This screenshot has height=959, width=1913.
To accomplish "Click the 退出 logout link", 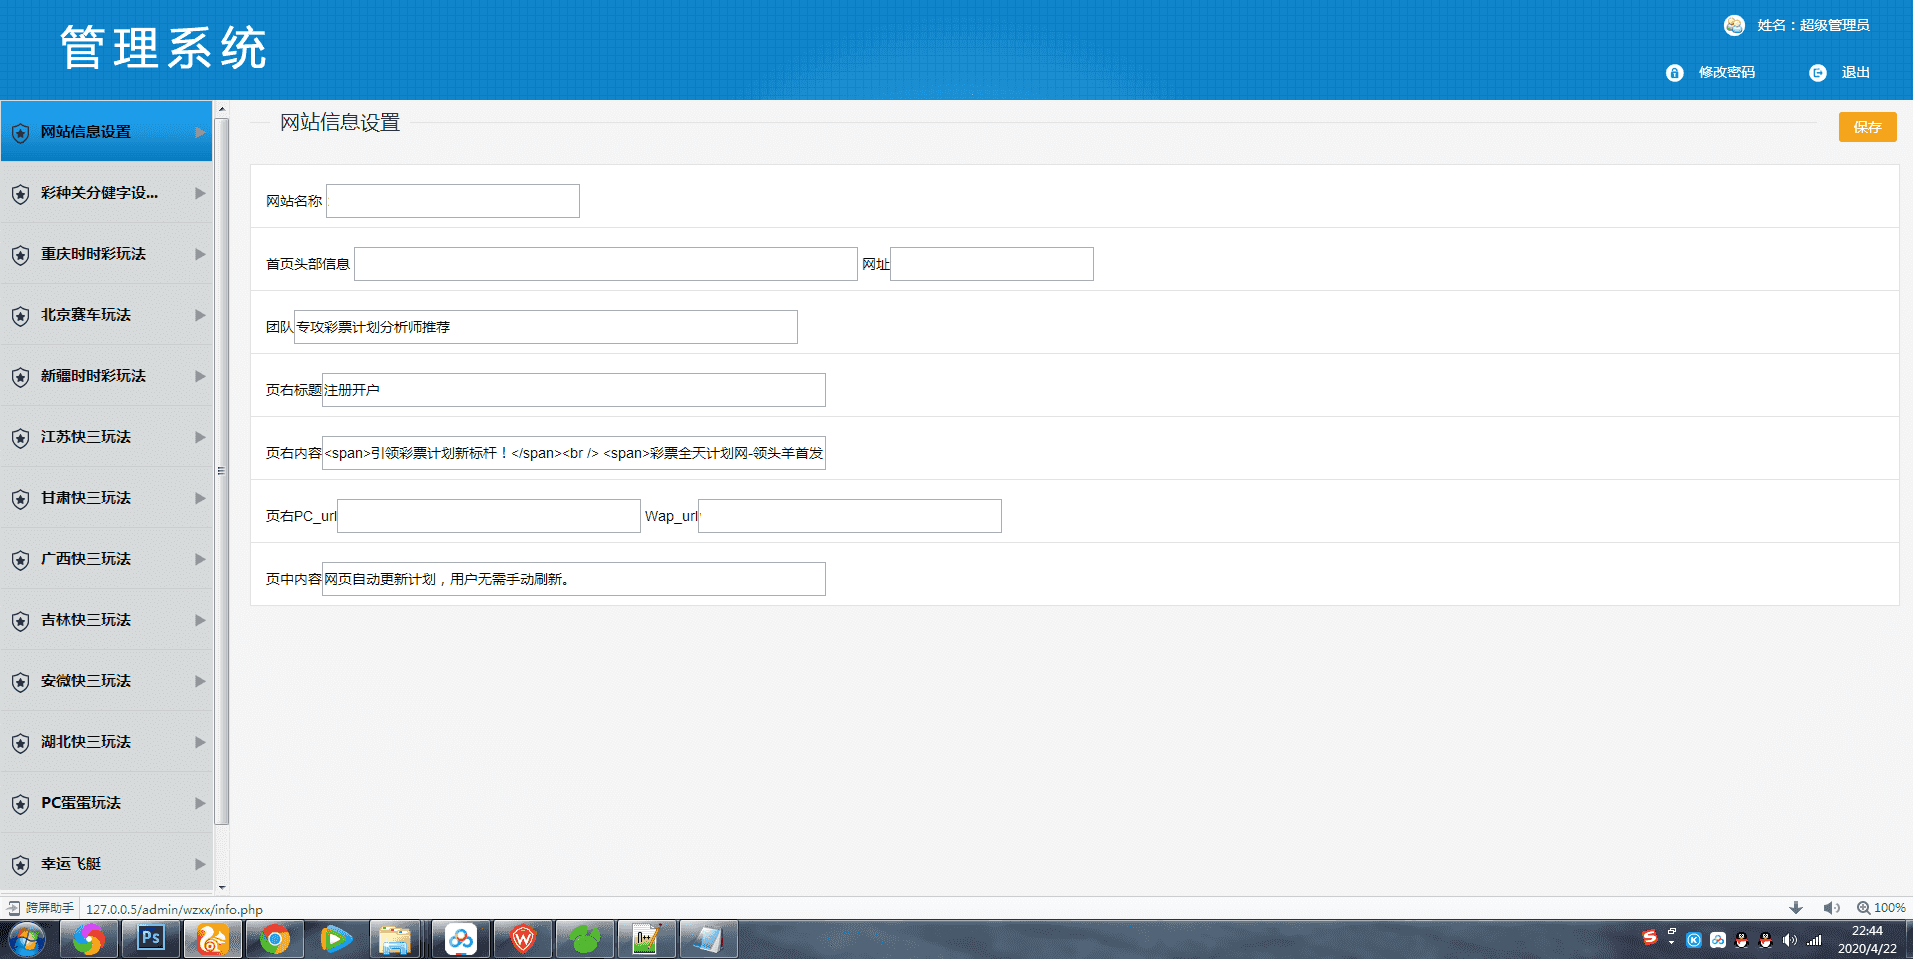I will coord(1855,73).
